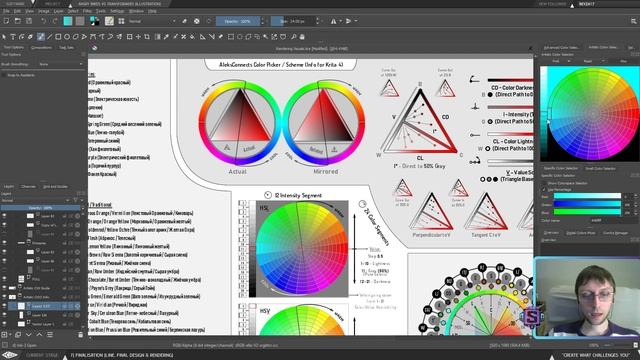Click the Save toolbar icon
Viewport: 640px width, 360px height.
click(x=29, y=21)
